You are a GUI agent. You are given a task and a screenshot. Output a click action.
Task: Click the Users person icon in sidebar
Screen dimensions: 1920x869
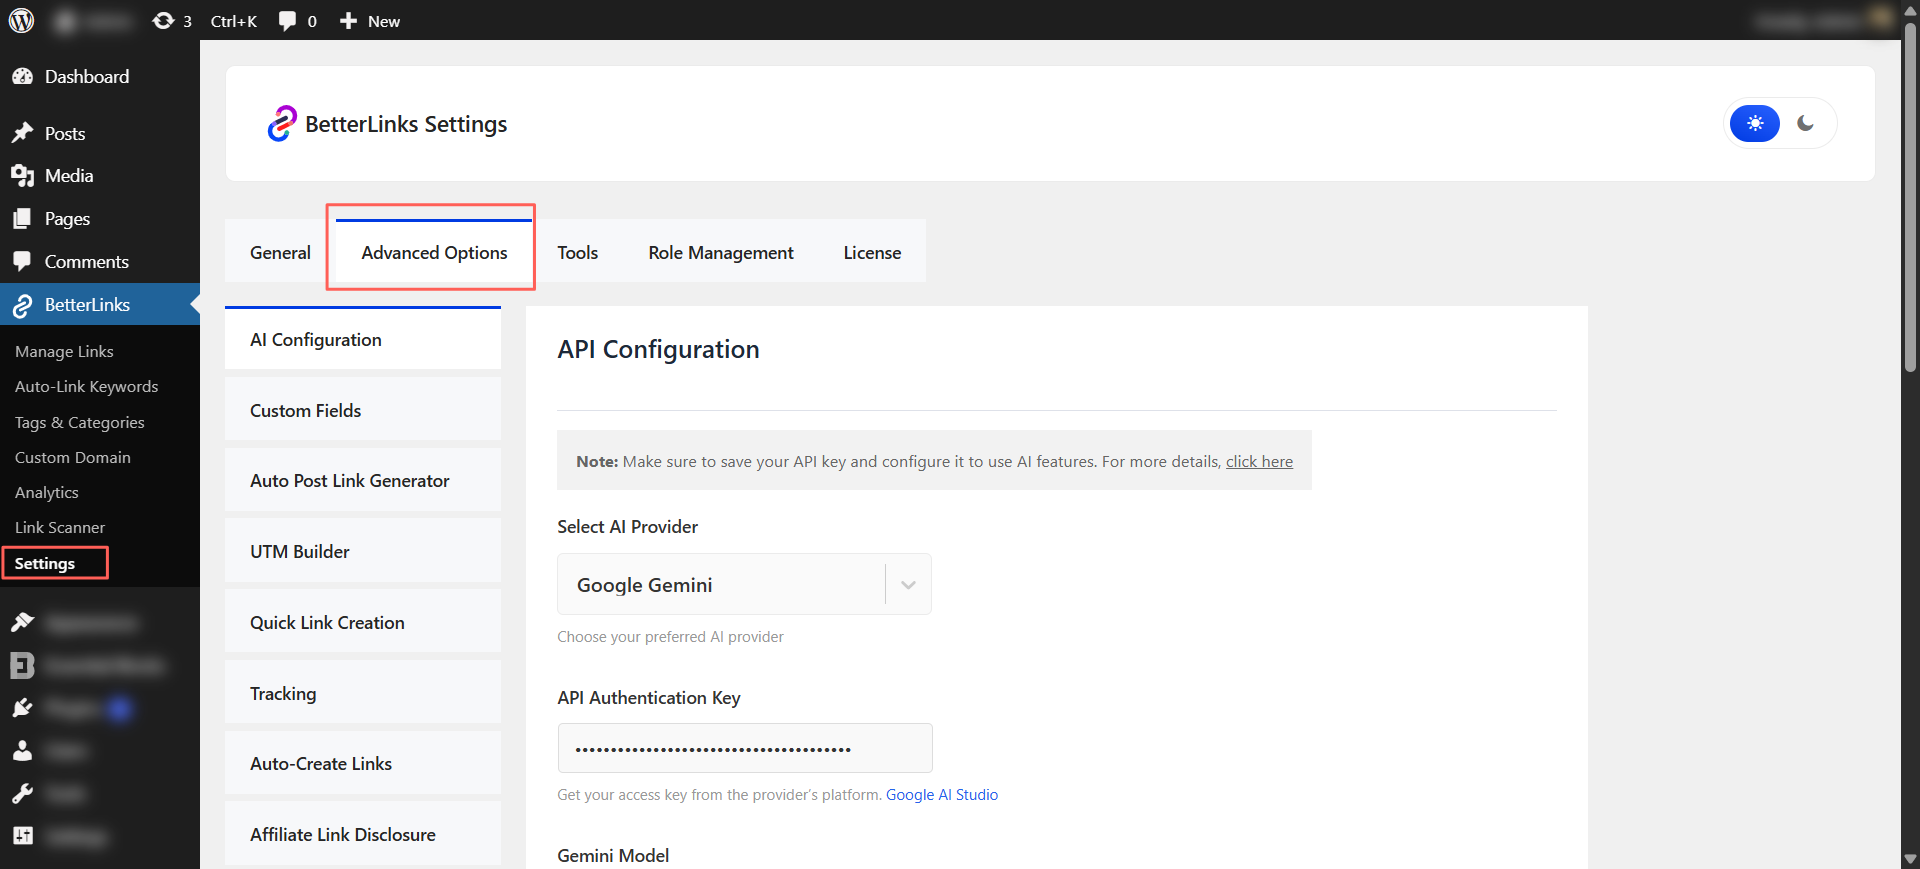[22, 751]
